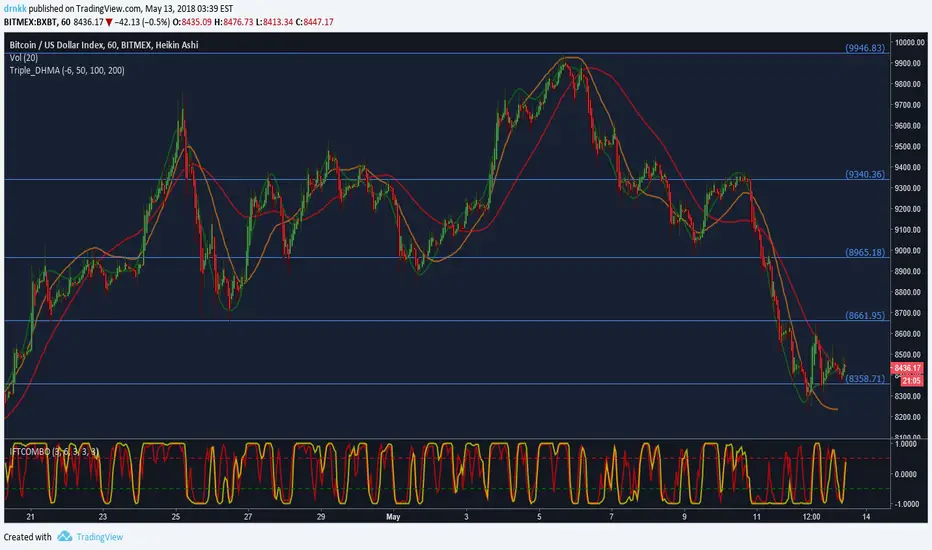This screenshot has height=550, width=932.
Task: Click the 10000.00 price scale label
Action: pos(910,42)
